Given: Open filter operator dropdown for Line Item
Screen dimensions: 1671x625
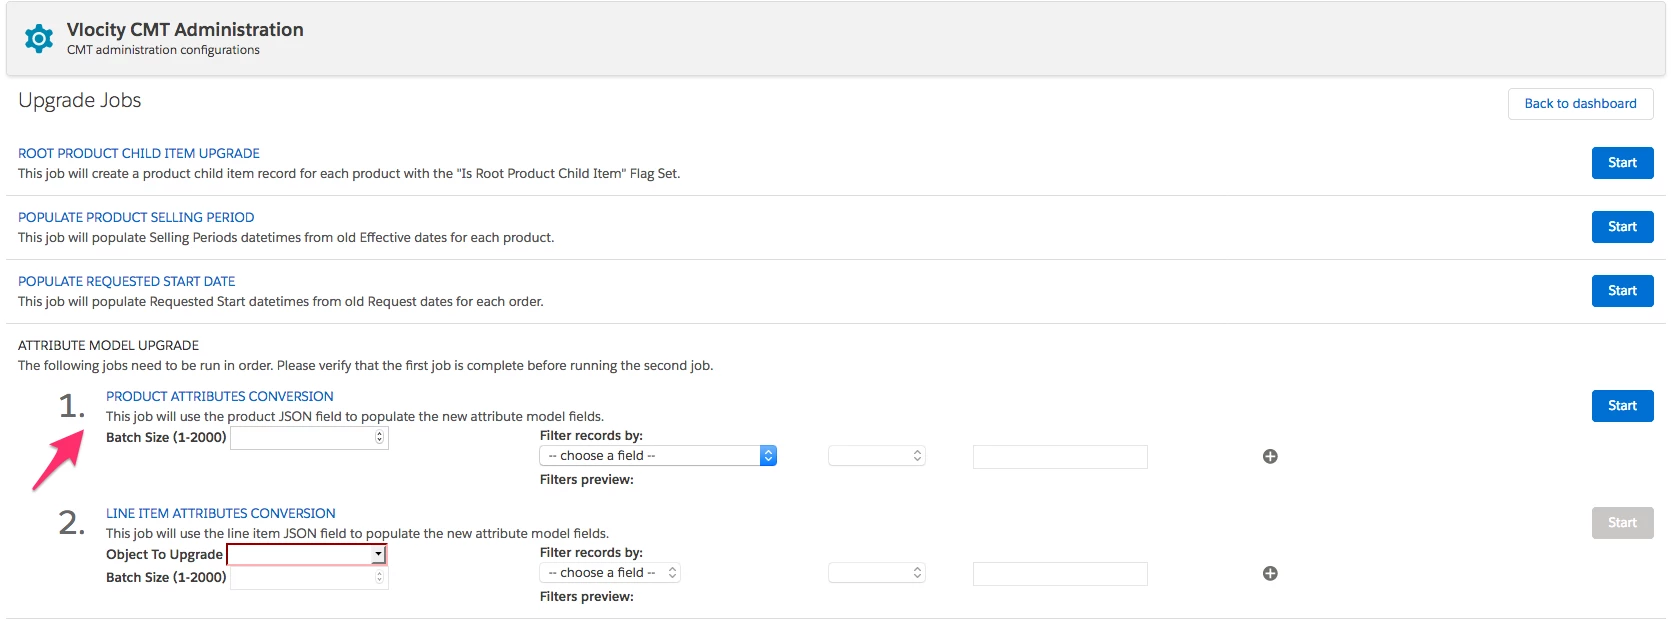Looking at the screenshot, I should (x=877, y=572).
